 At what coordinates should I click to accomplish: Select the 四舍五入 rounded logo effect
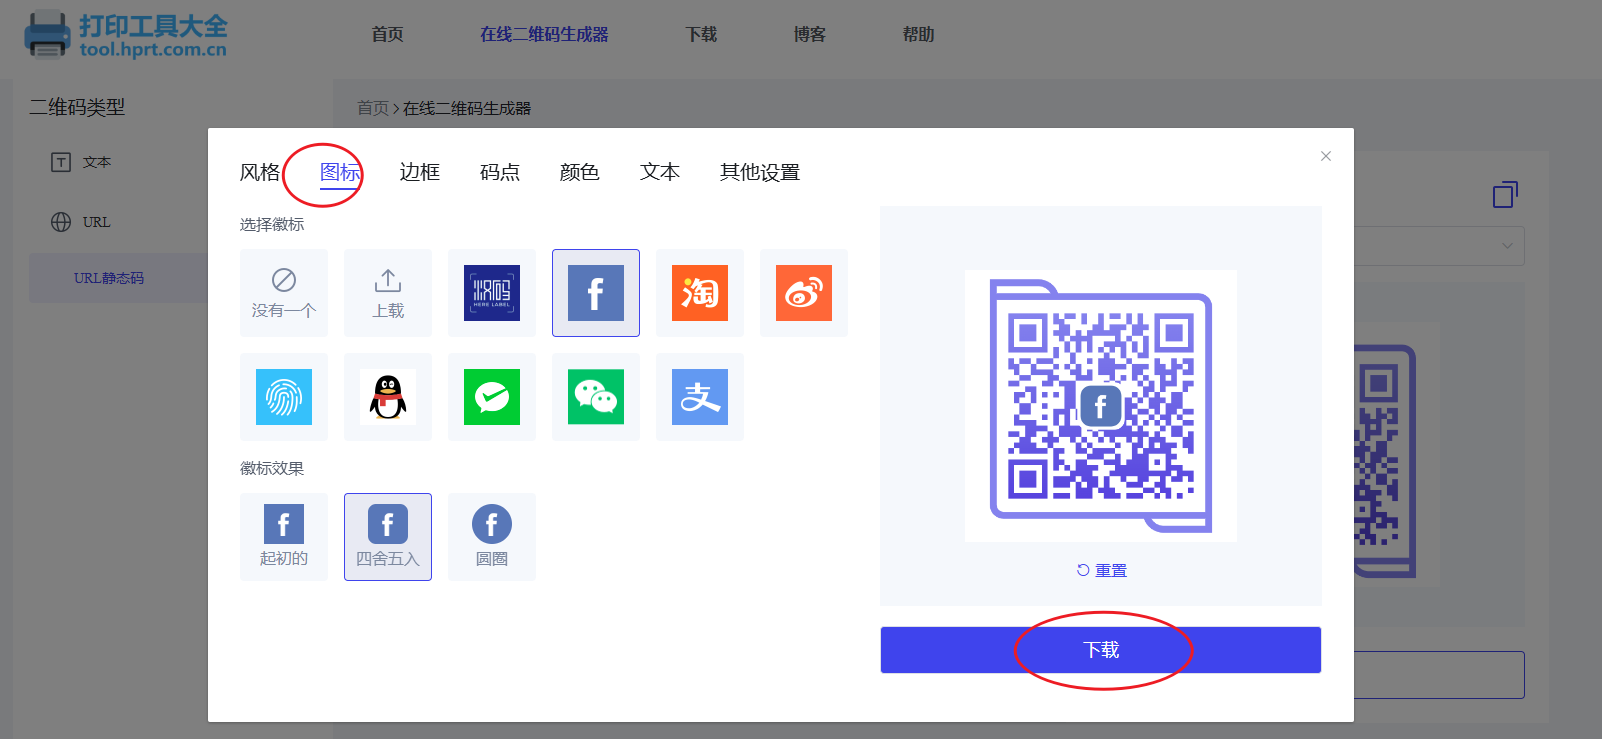(x=388, y=537)
